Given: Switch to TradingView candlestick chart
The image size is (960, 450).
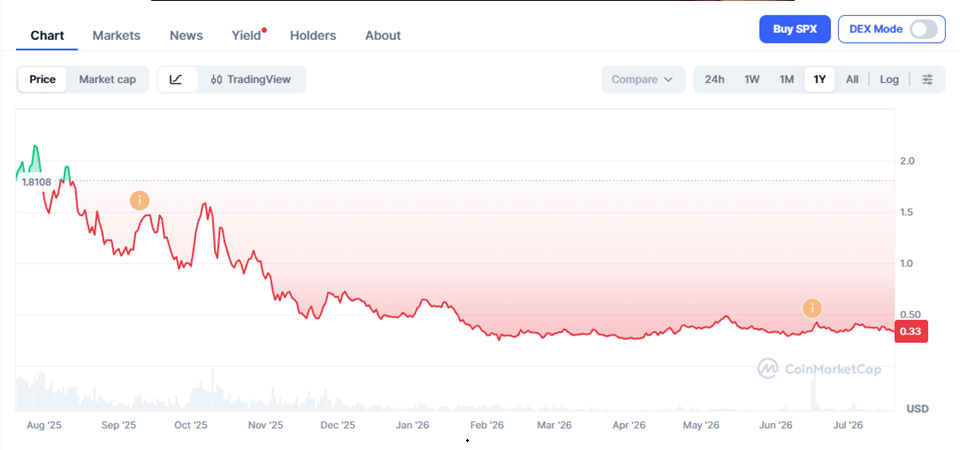Looking at the screenshot, I should [x=251, y=80].
